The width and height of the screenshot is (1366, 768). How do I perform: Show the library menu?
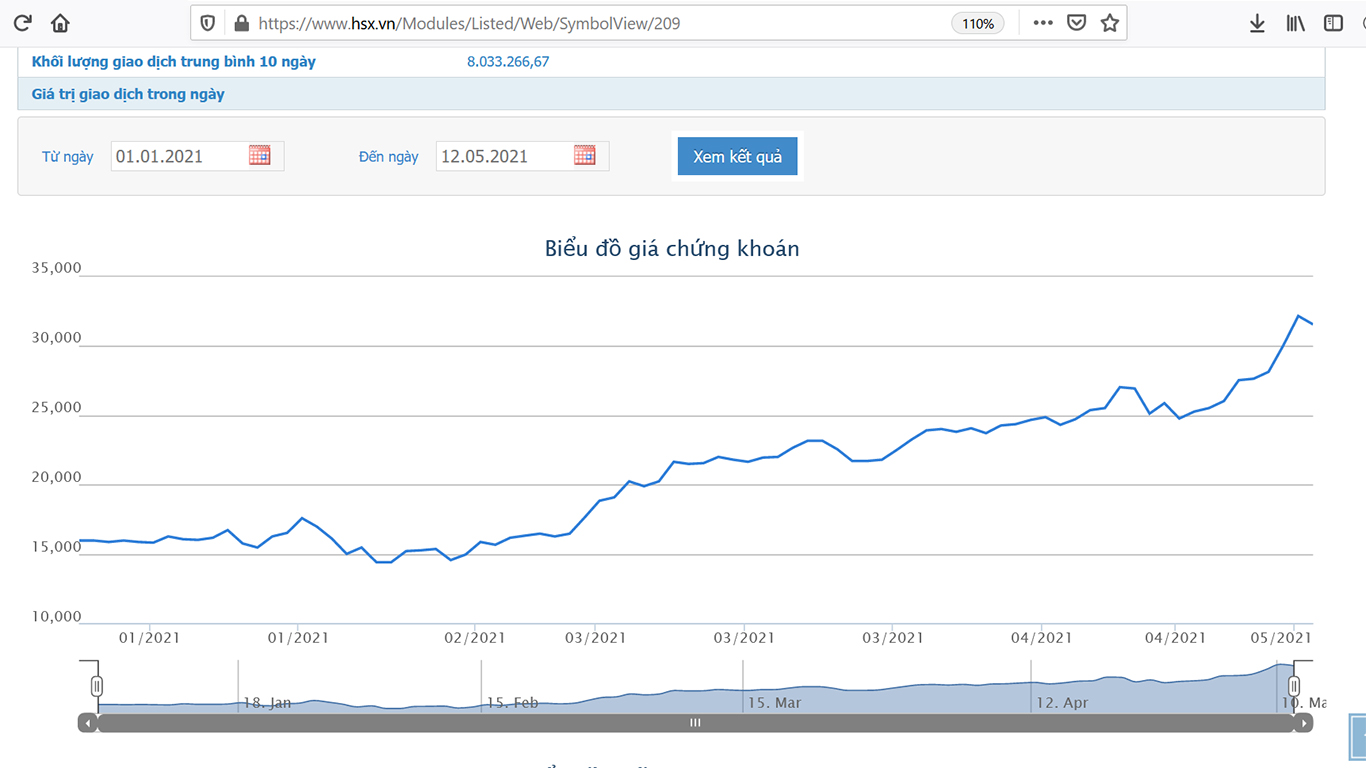point(1295,23)
